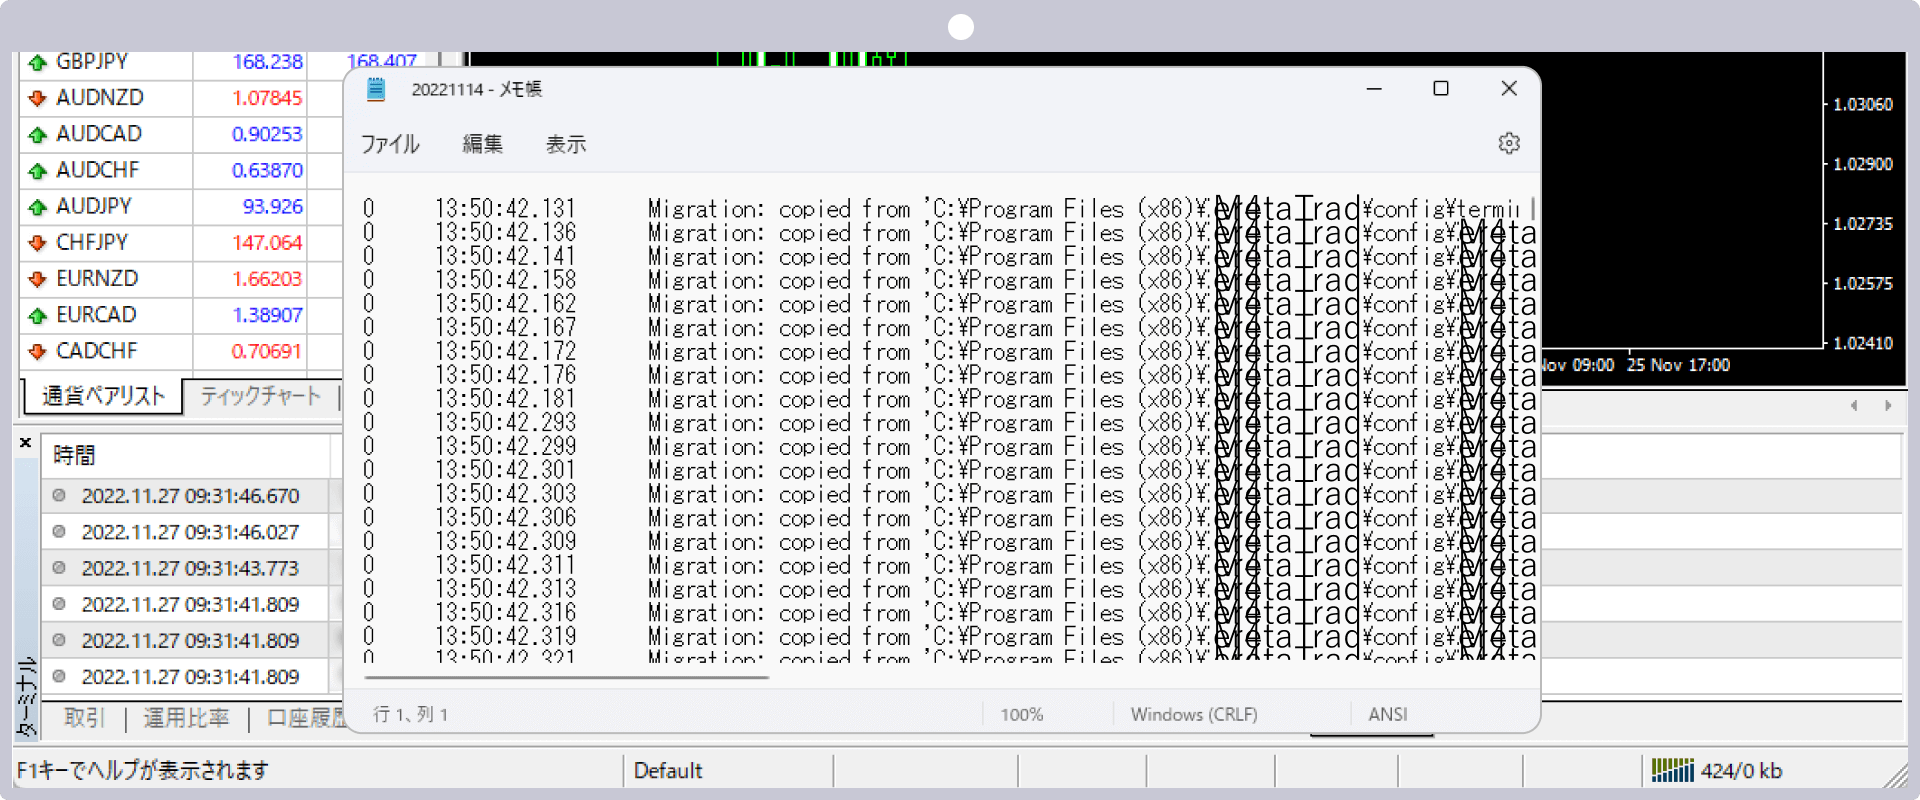The height and width of the screenshot is (800, 1920).
Task: Click ANSI encoding indicator in status bar
Action: pyautogui.click(x=1388, y=714)
